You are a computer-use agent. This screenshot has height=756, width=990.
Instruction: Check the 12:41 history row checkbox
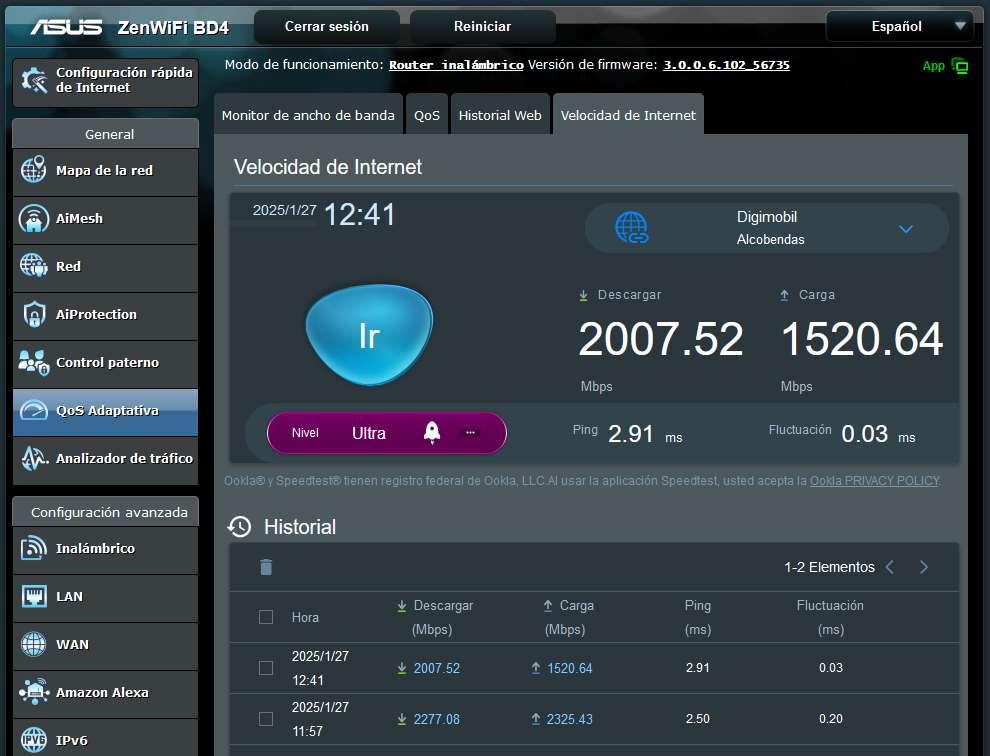266,668
